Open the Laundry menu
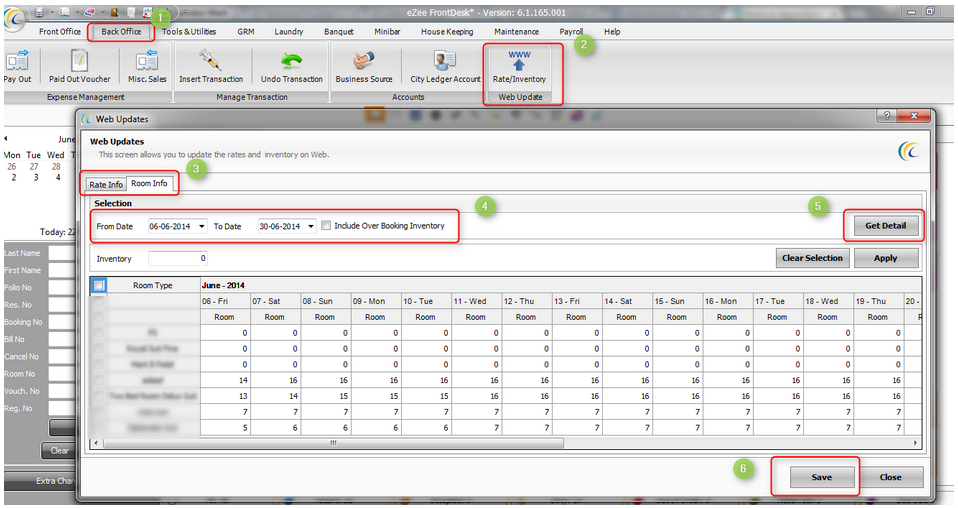Screen dimensions: 958x508 pos(289,32)
